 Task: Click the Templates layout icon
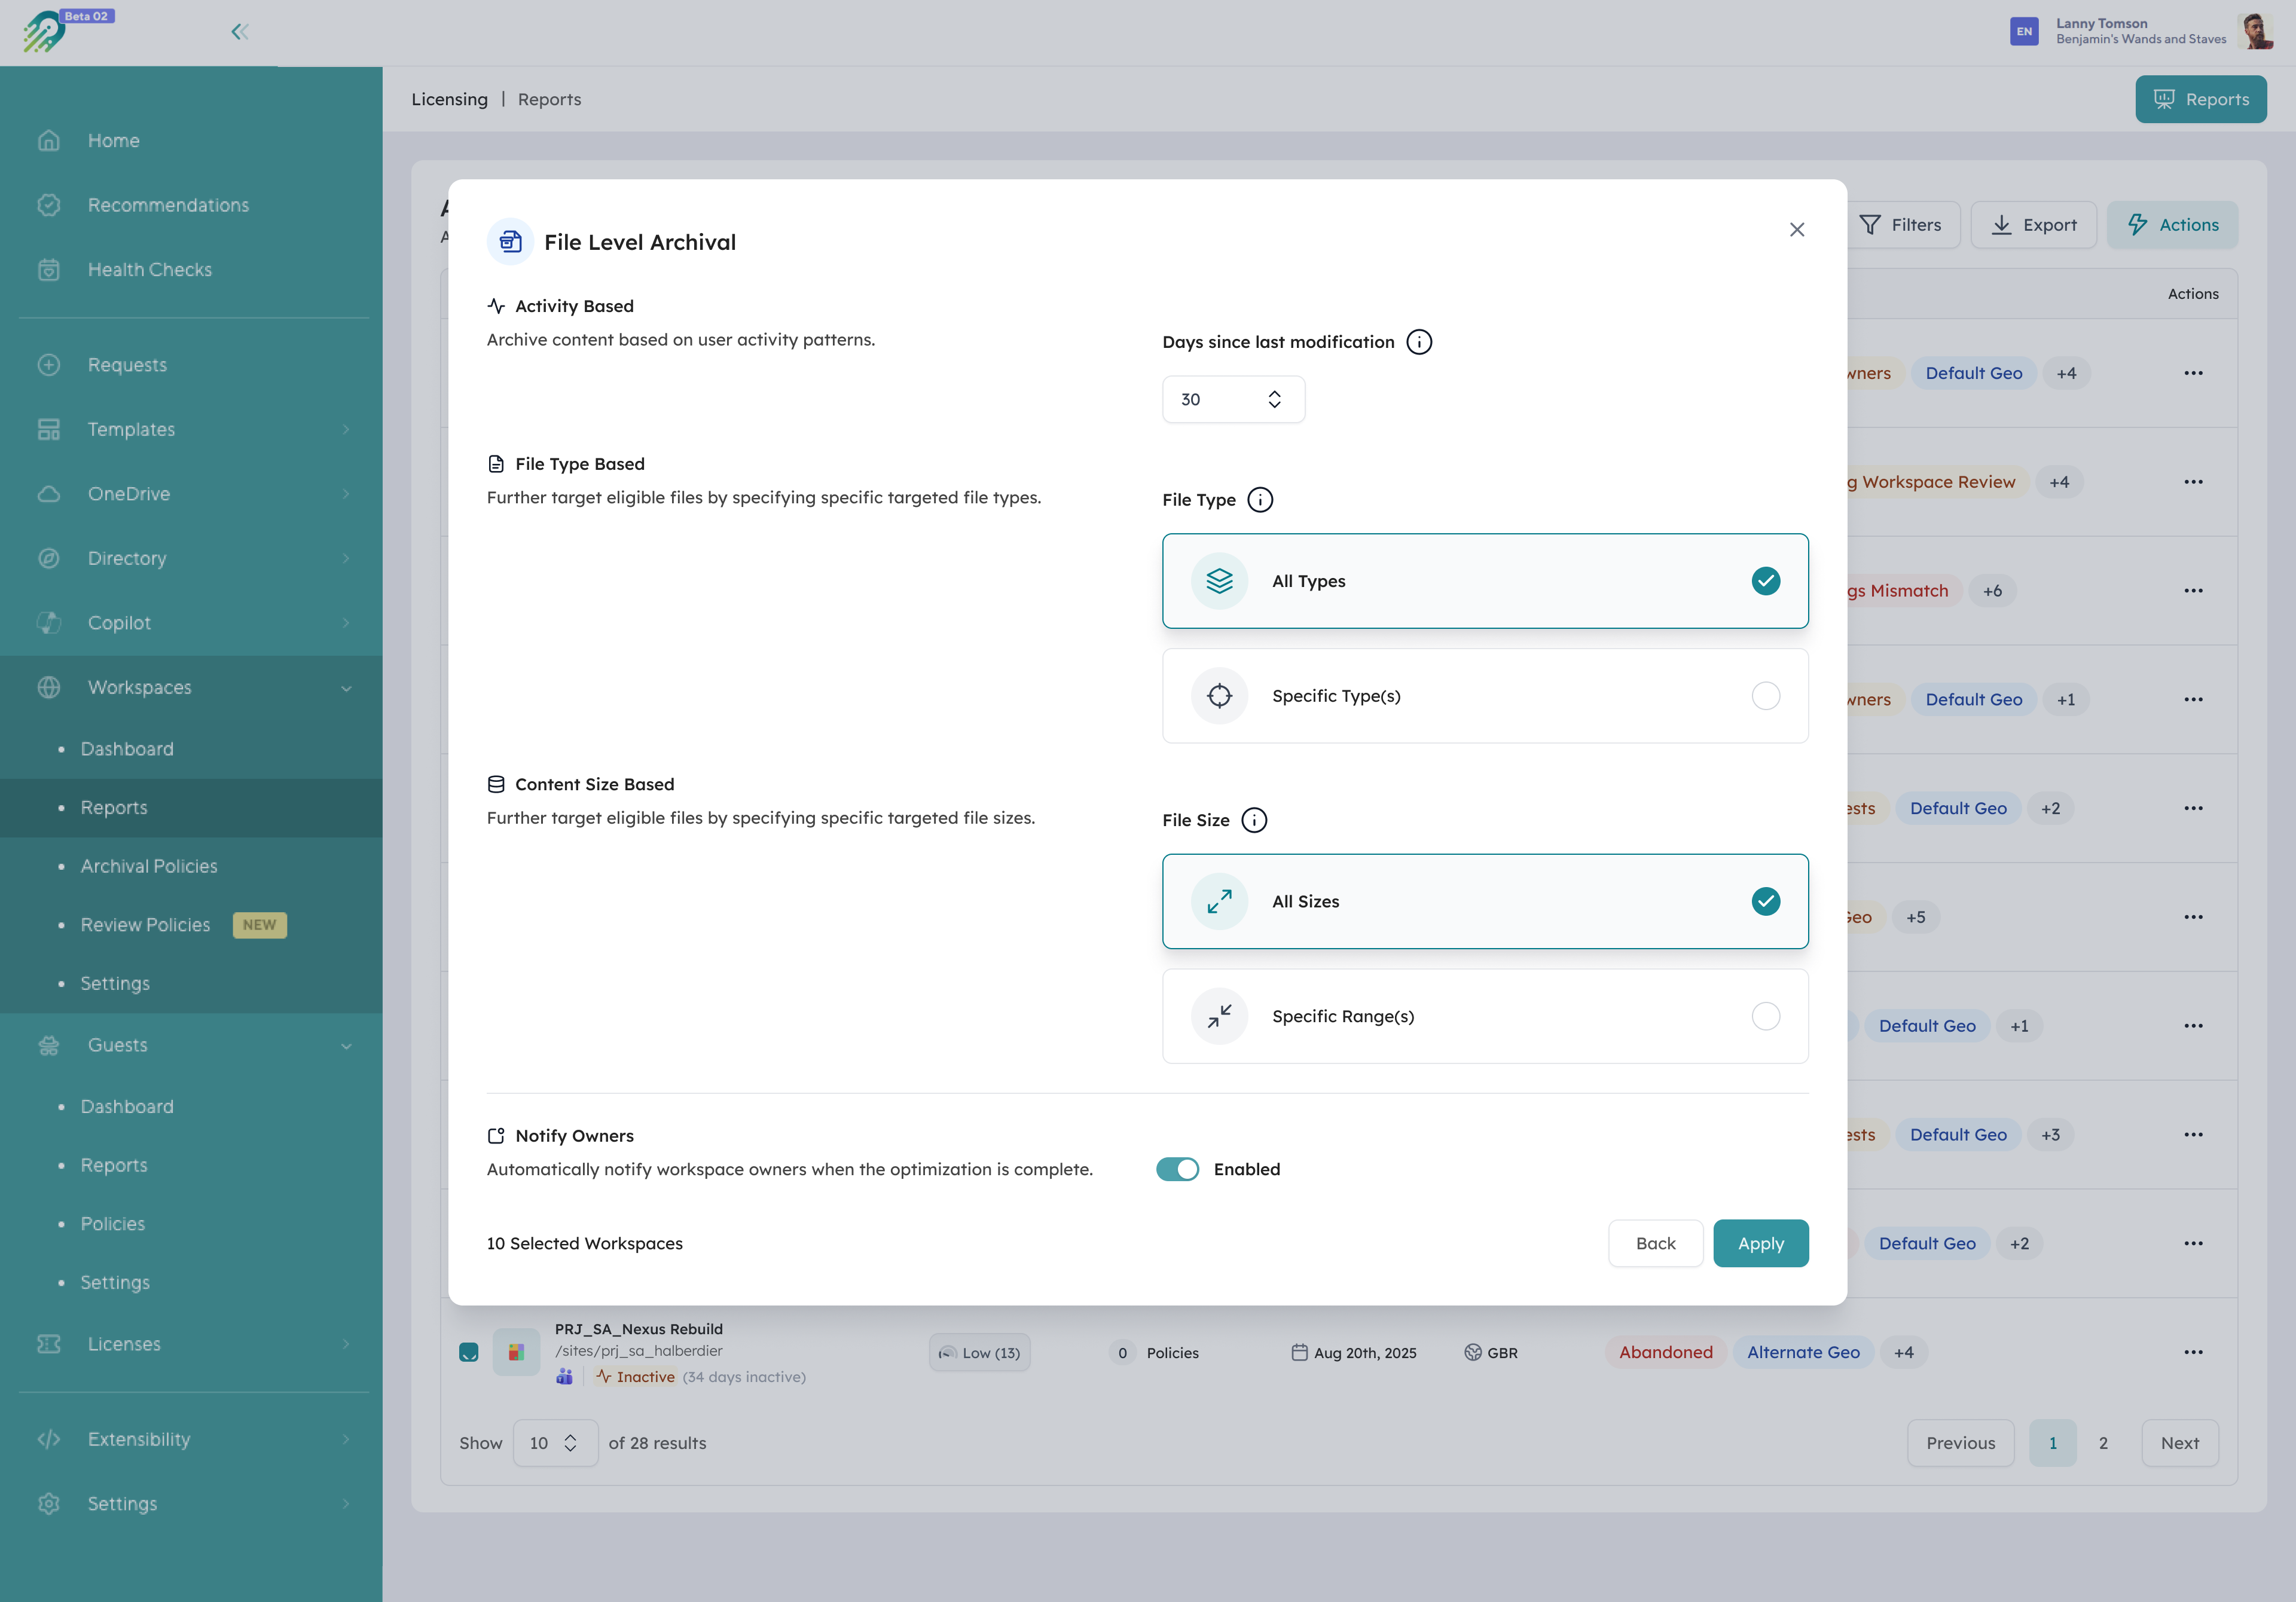[x=49, y=429]
